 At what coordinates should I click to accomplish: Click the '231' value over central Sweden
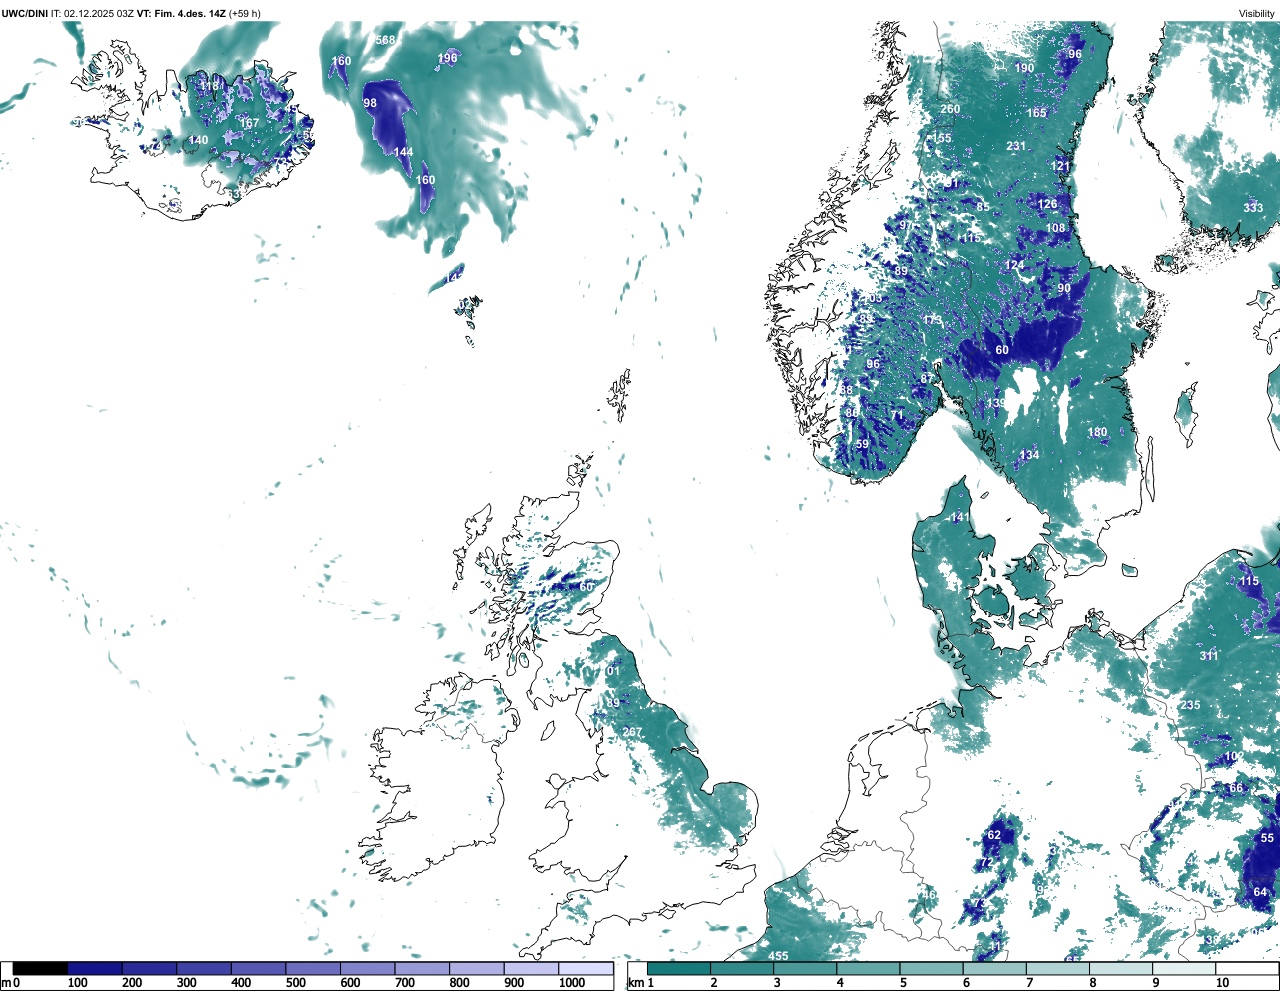[1016, 146]
